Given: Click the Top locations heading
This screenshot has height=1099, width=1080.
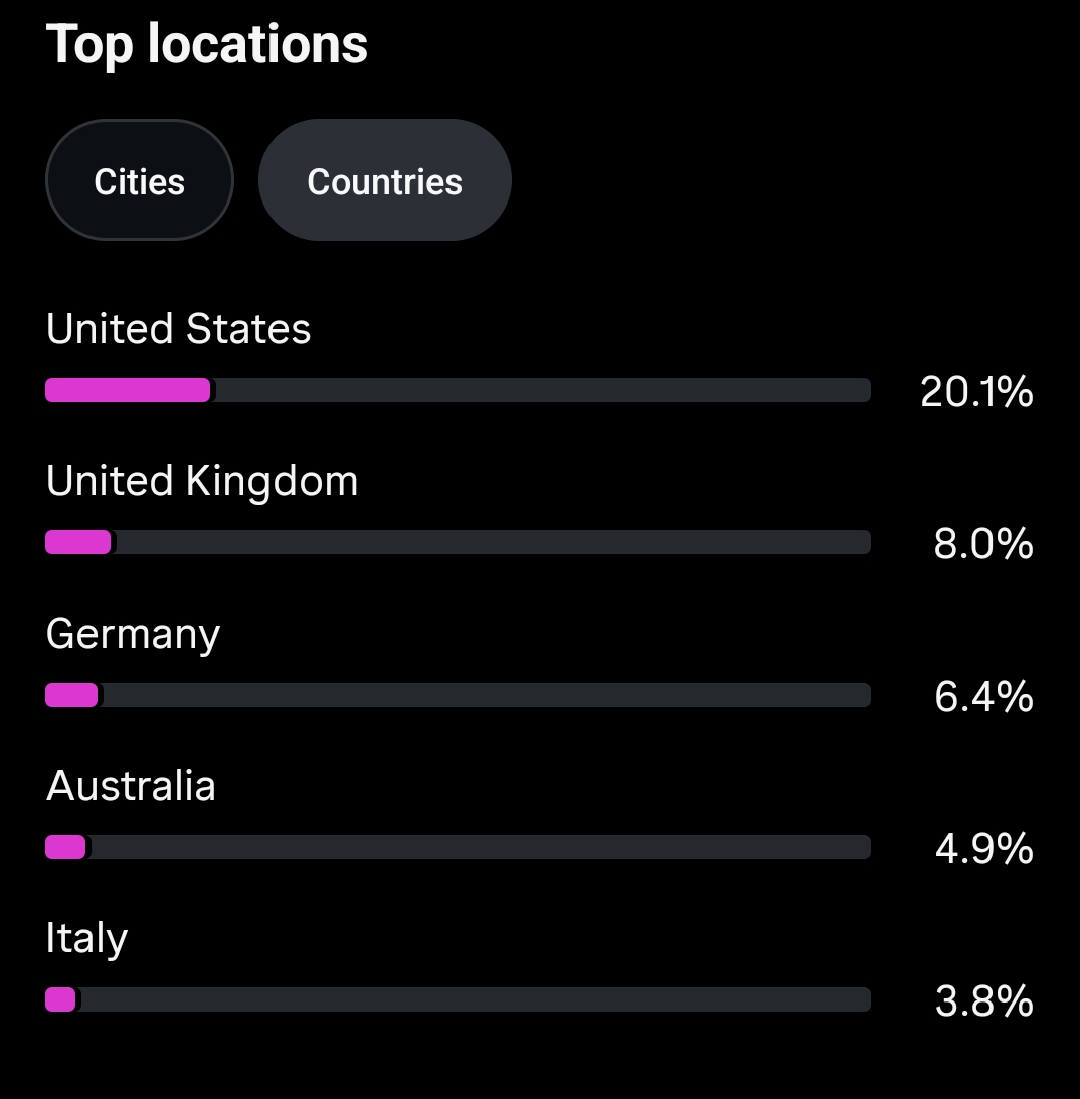Looking at the screenshot, I should (207, 44).
